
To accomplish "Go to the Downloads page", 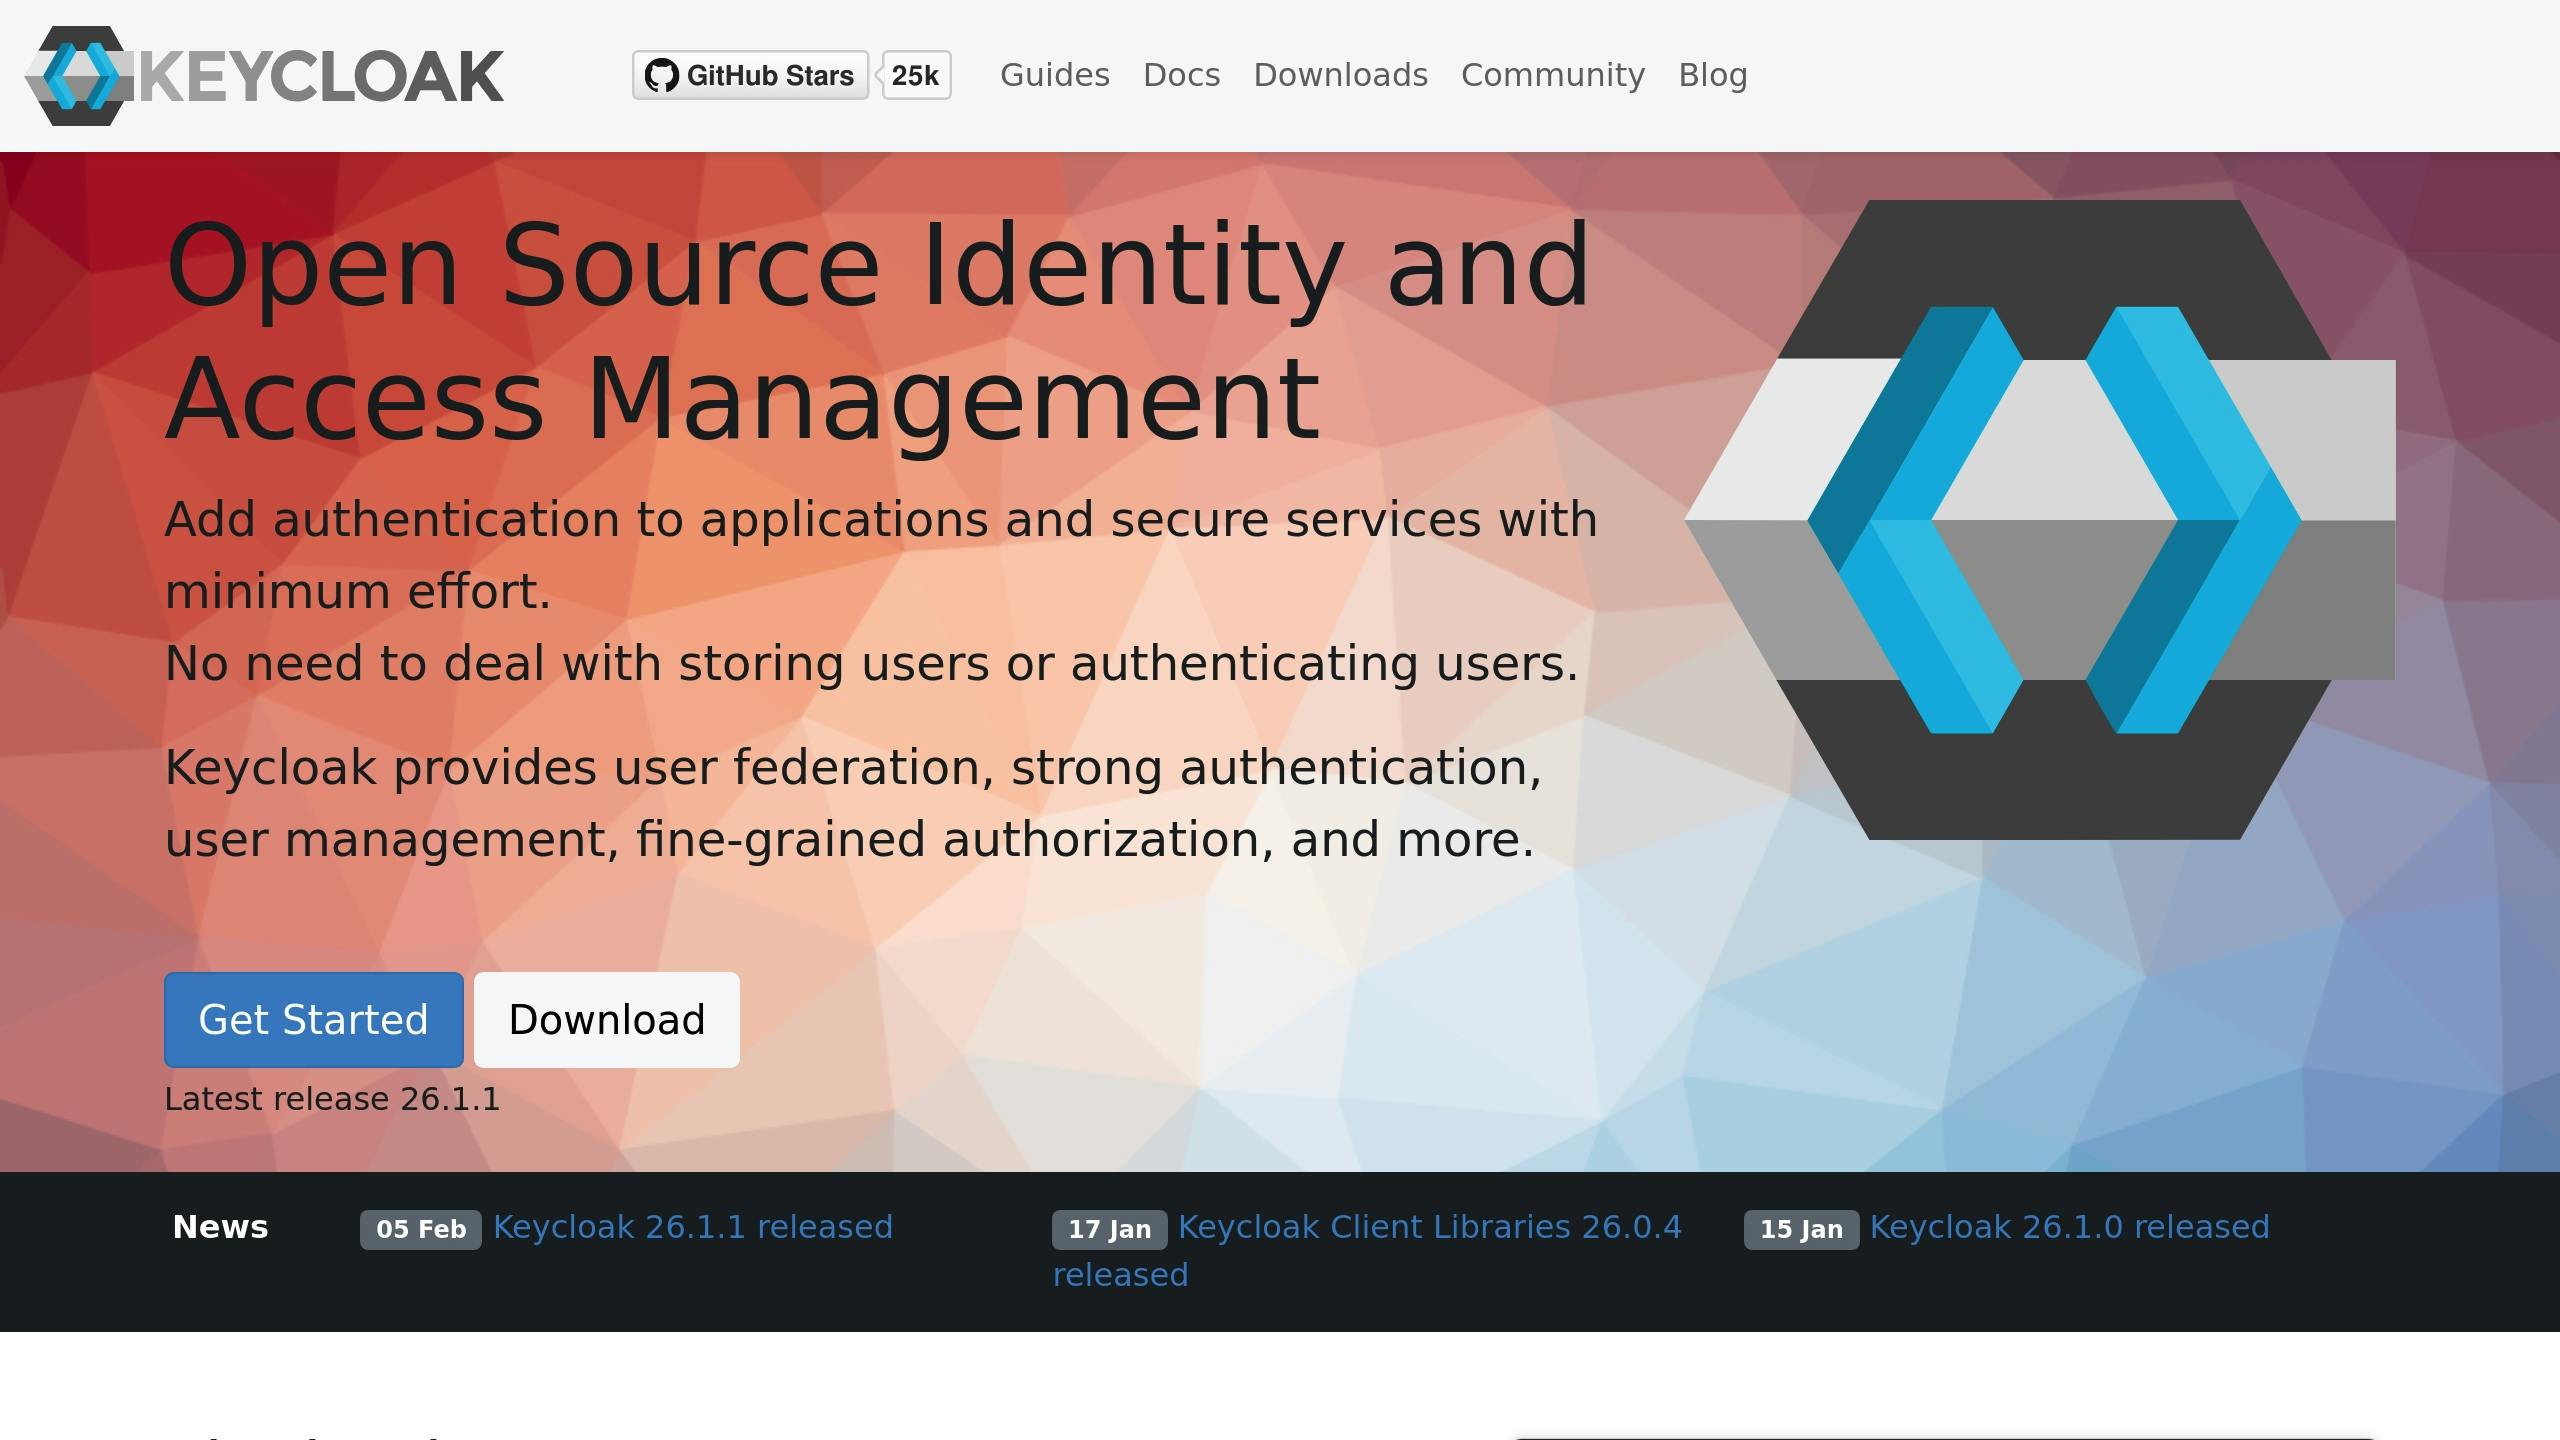I will point(1341,75).
